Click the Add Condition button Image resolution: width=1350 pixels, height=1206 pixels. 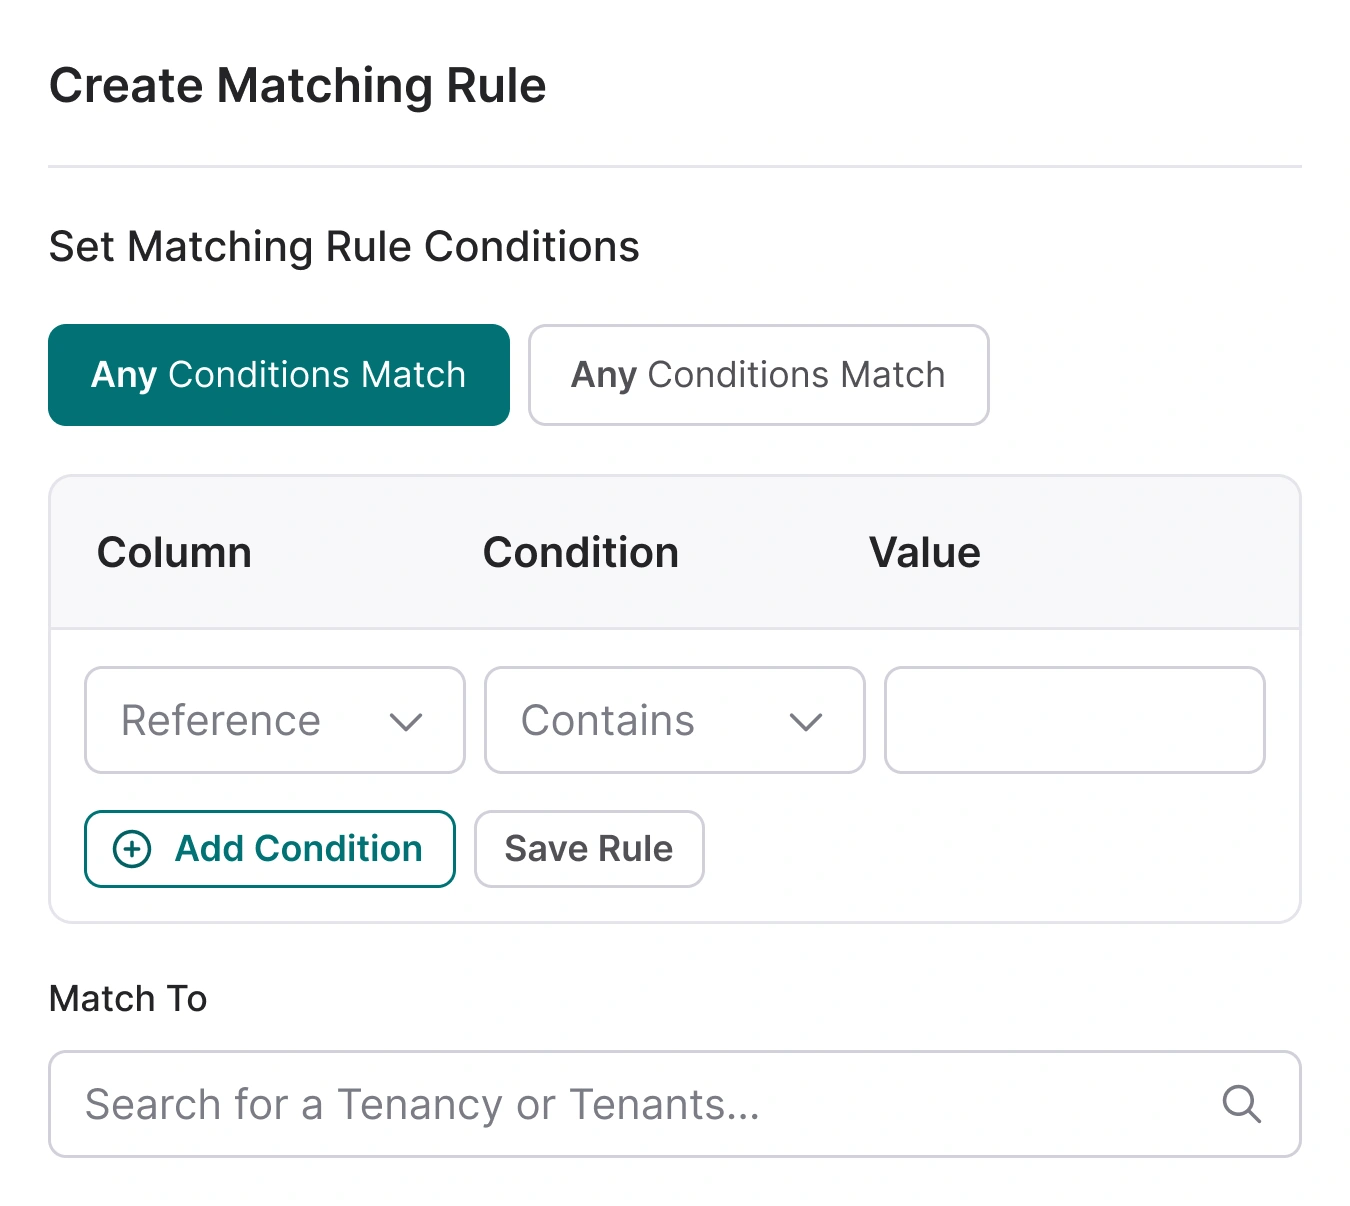[269, 849]
